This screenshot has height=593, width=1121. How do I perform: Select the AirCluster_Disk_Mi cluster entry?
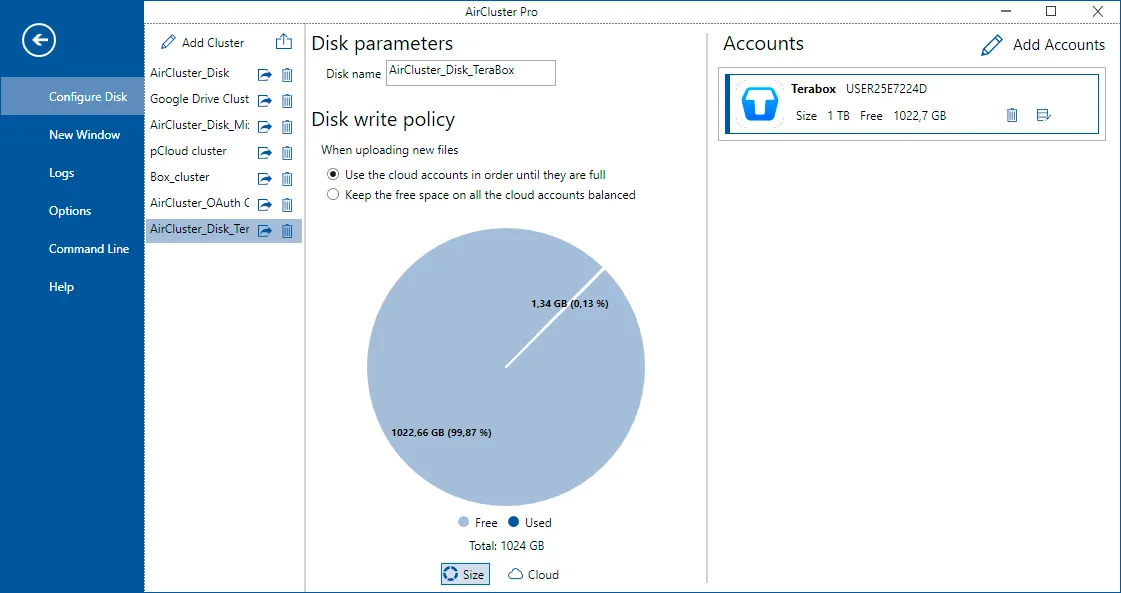199,124
